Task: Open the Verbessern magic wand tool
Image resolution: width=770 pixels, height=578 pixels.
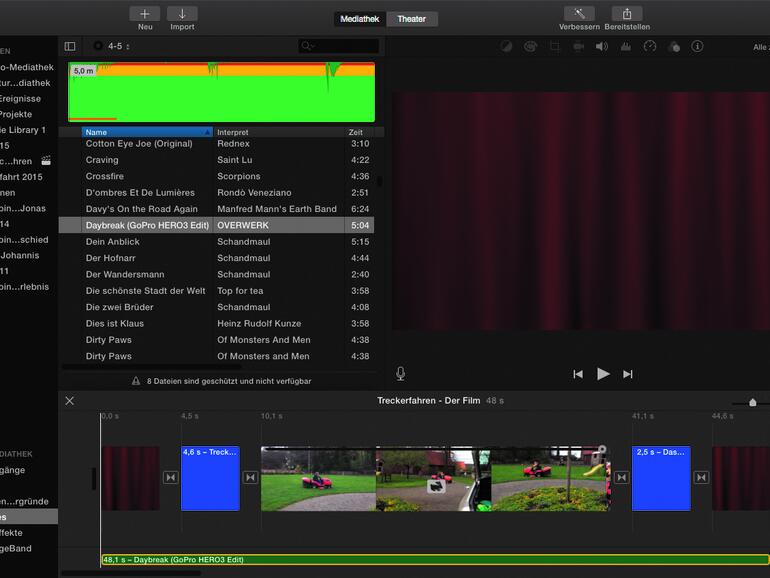Action: click(x=579, y=14)
